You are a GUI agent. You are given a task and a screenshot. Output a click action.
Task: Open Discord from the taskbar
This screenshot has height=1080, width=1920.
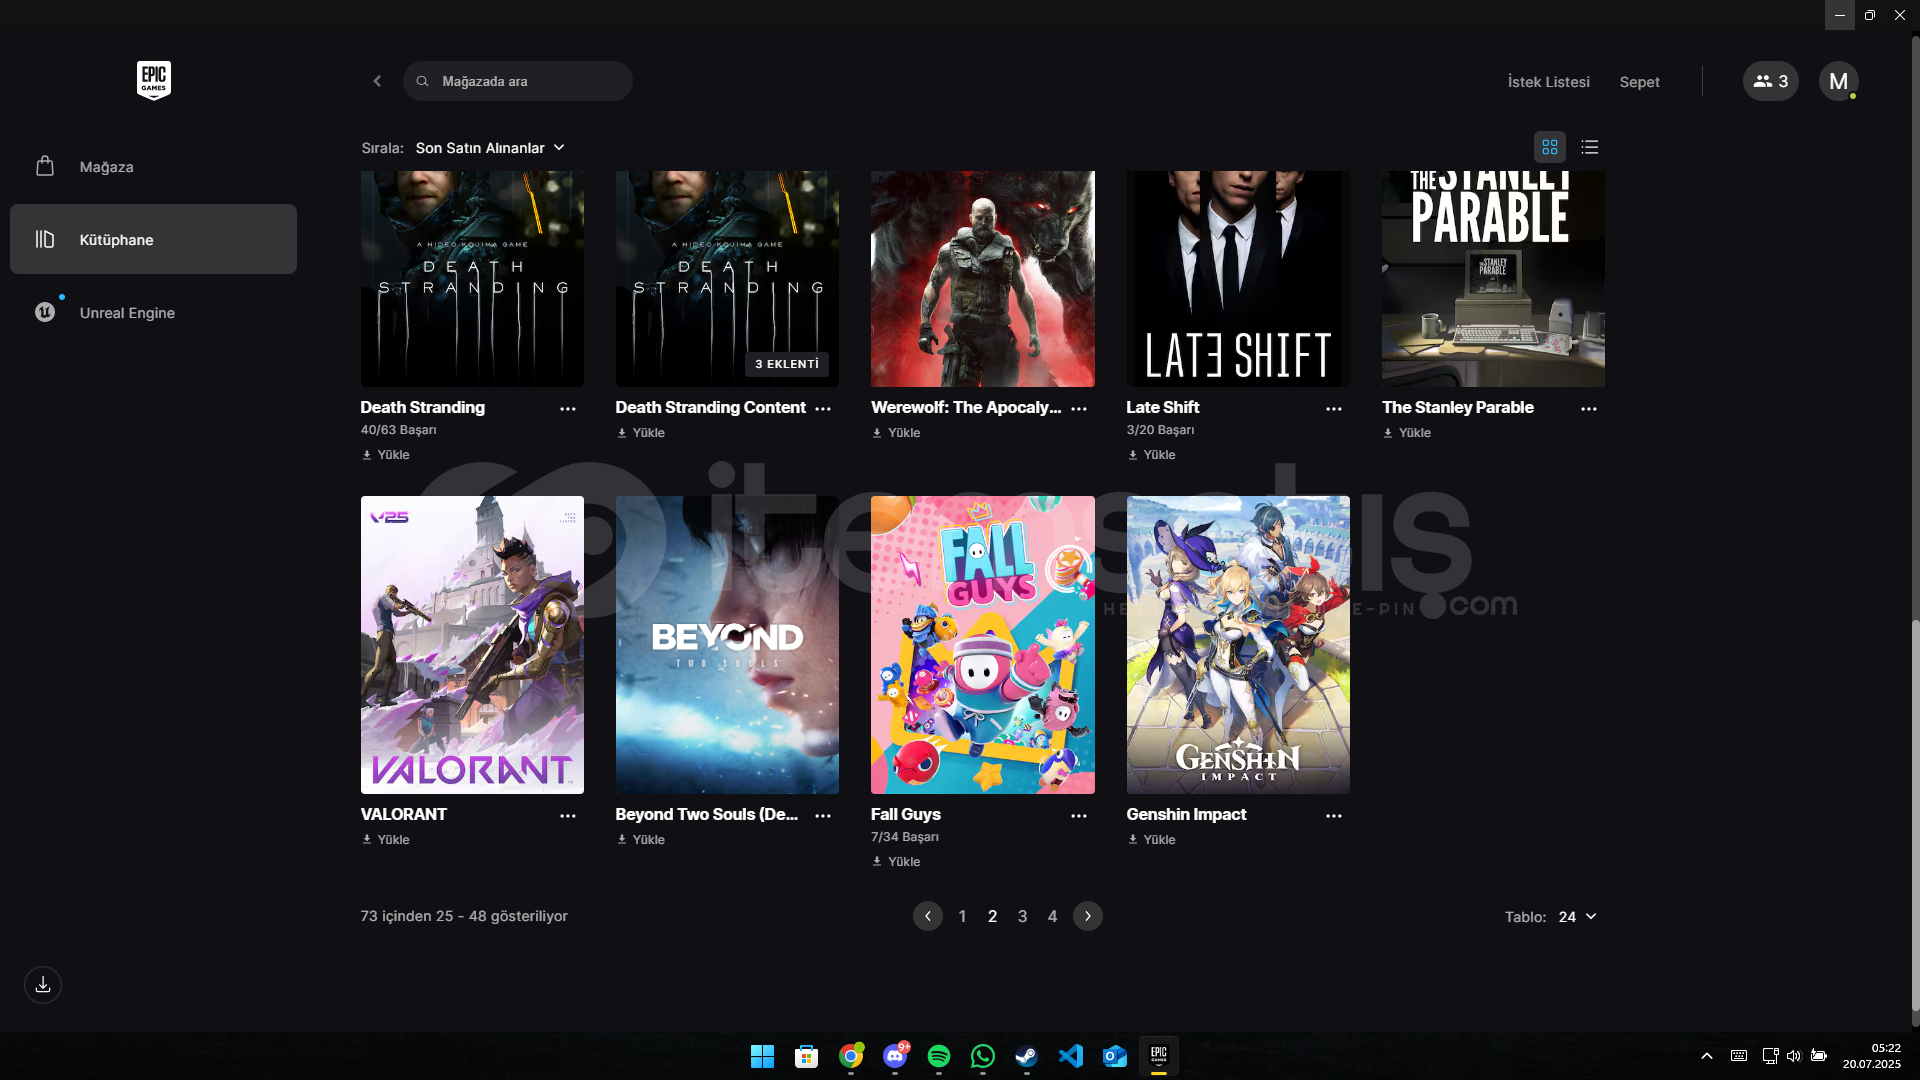pyautogui.click(x=895, y=1056)
